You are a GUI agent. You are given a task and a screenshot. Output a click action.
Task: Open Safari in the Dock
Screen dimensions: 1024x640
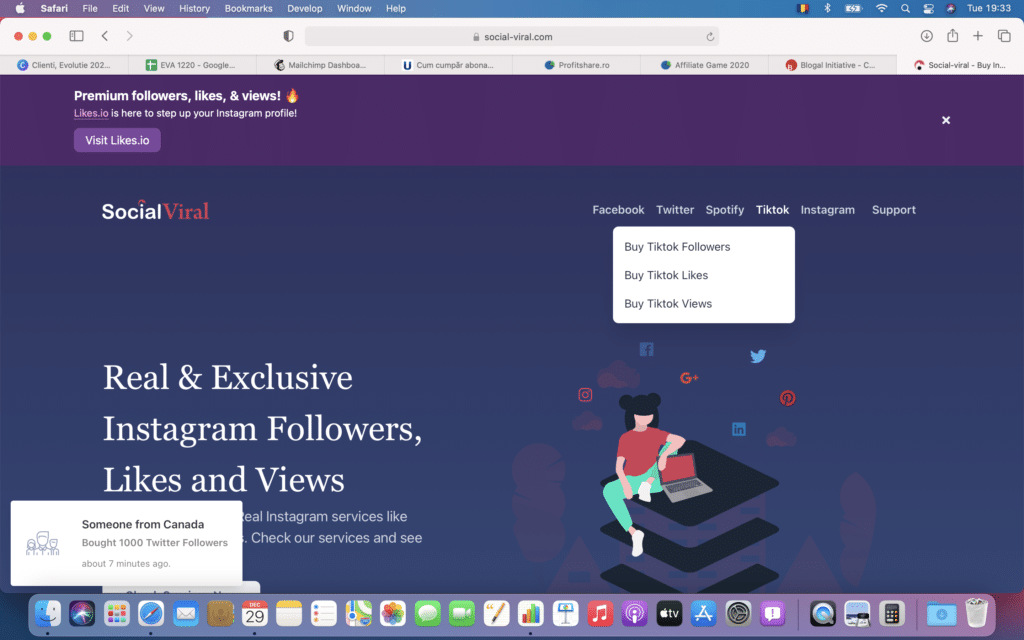(x=151, y=614)
